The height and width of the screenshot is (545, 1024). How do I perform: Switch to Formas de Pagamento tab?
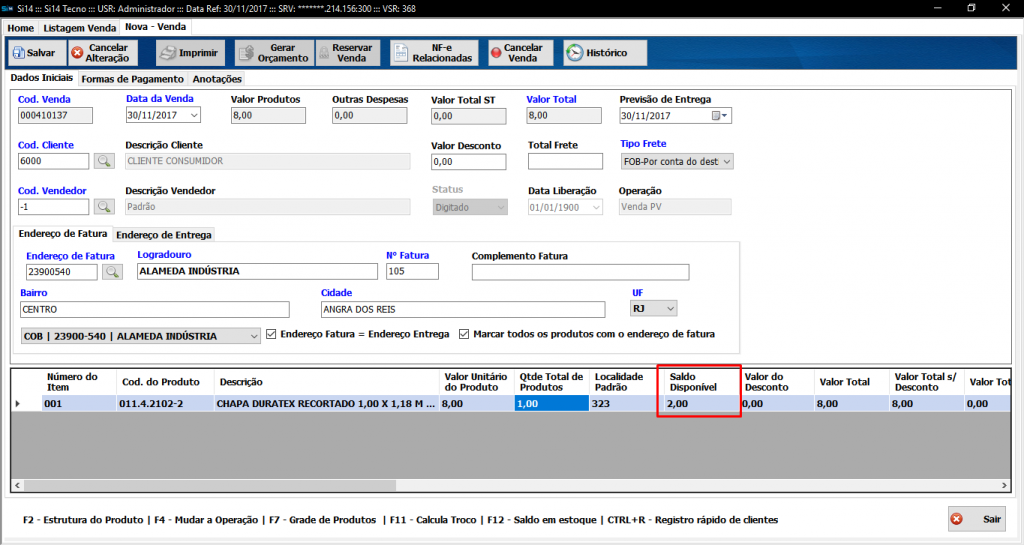tap(133, 79)
